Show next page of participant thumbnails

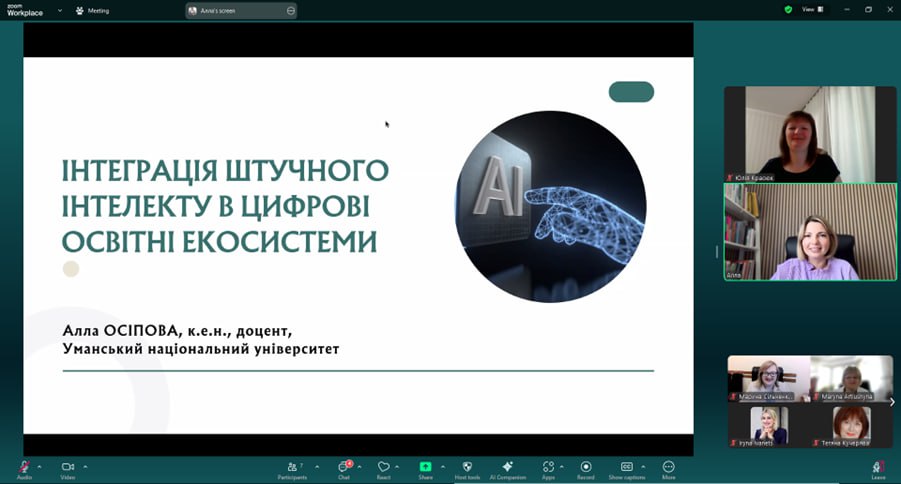click(x=892, y=402)
